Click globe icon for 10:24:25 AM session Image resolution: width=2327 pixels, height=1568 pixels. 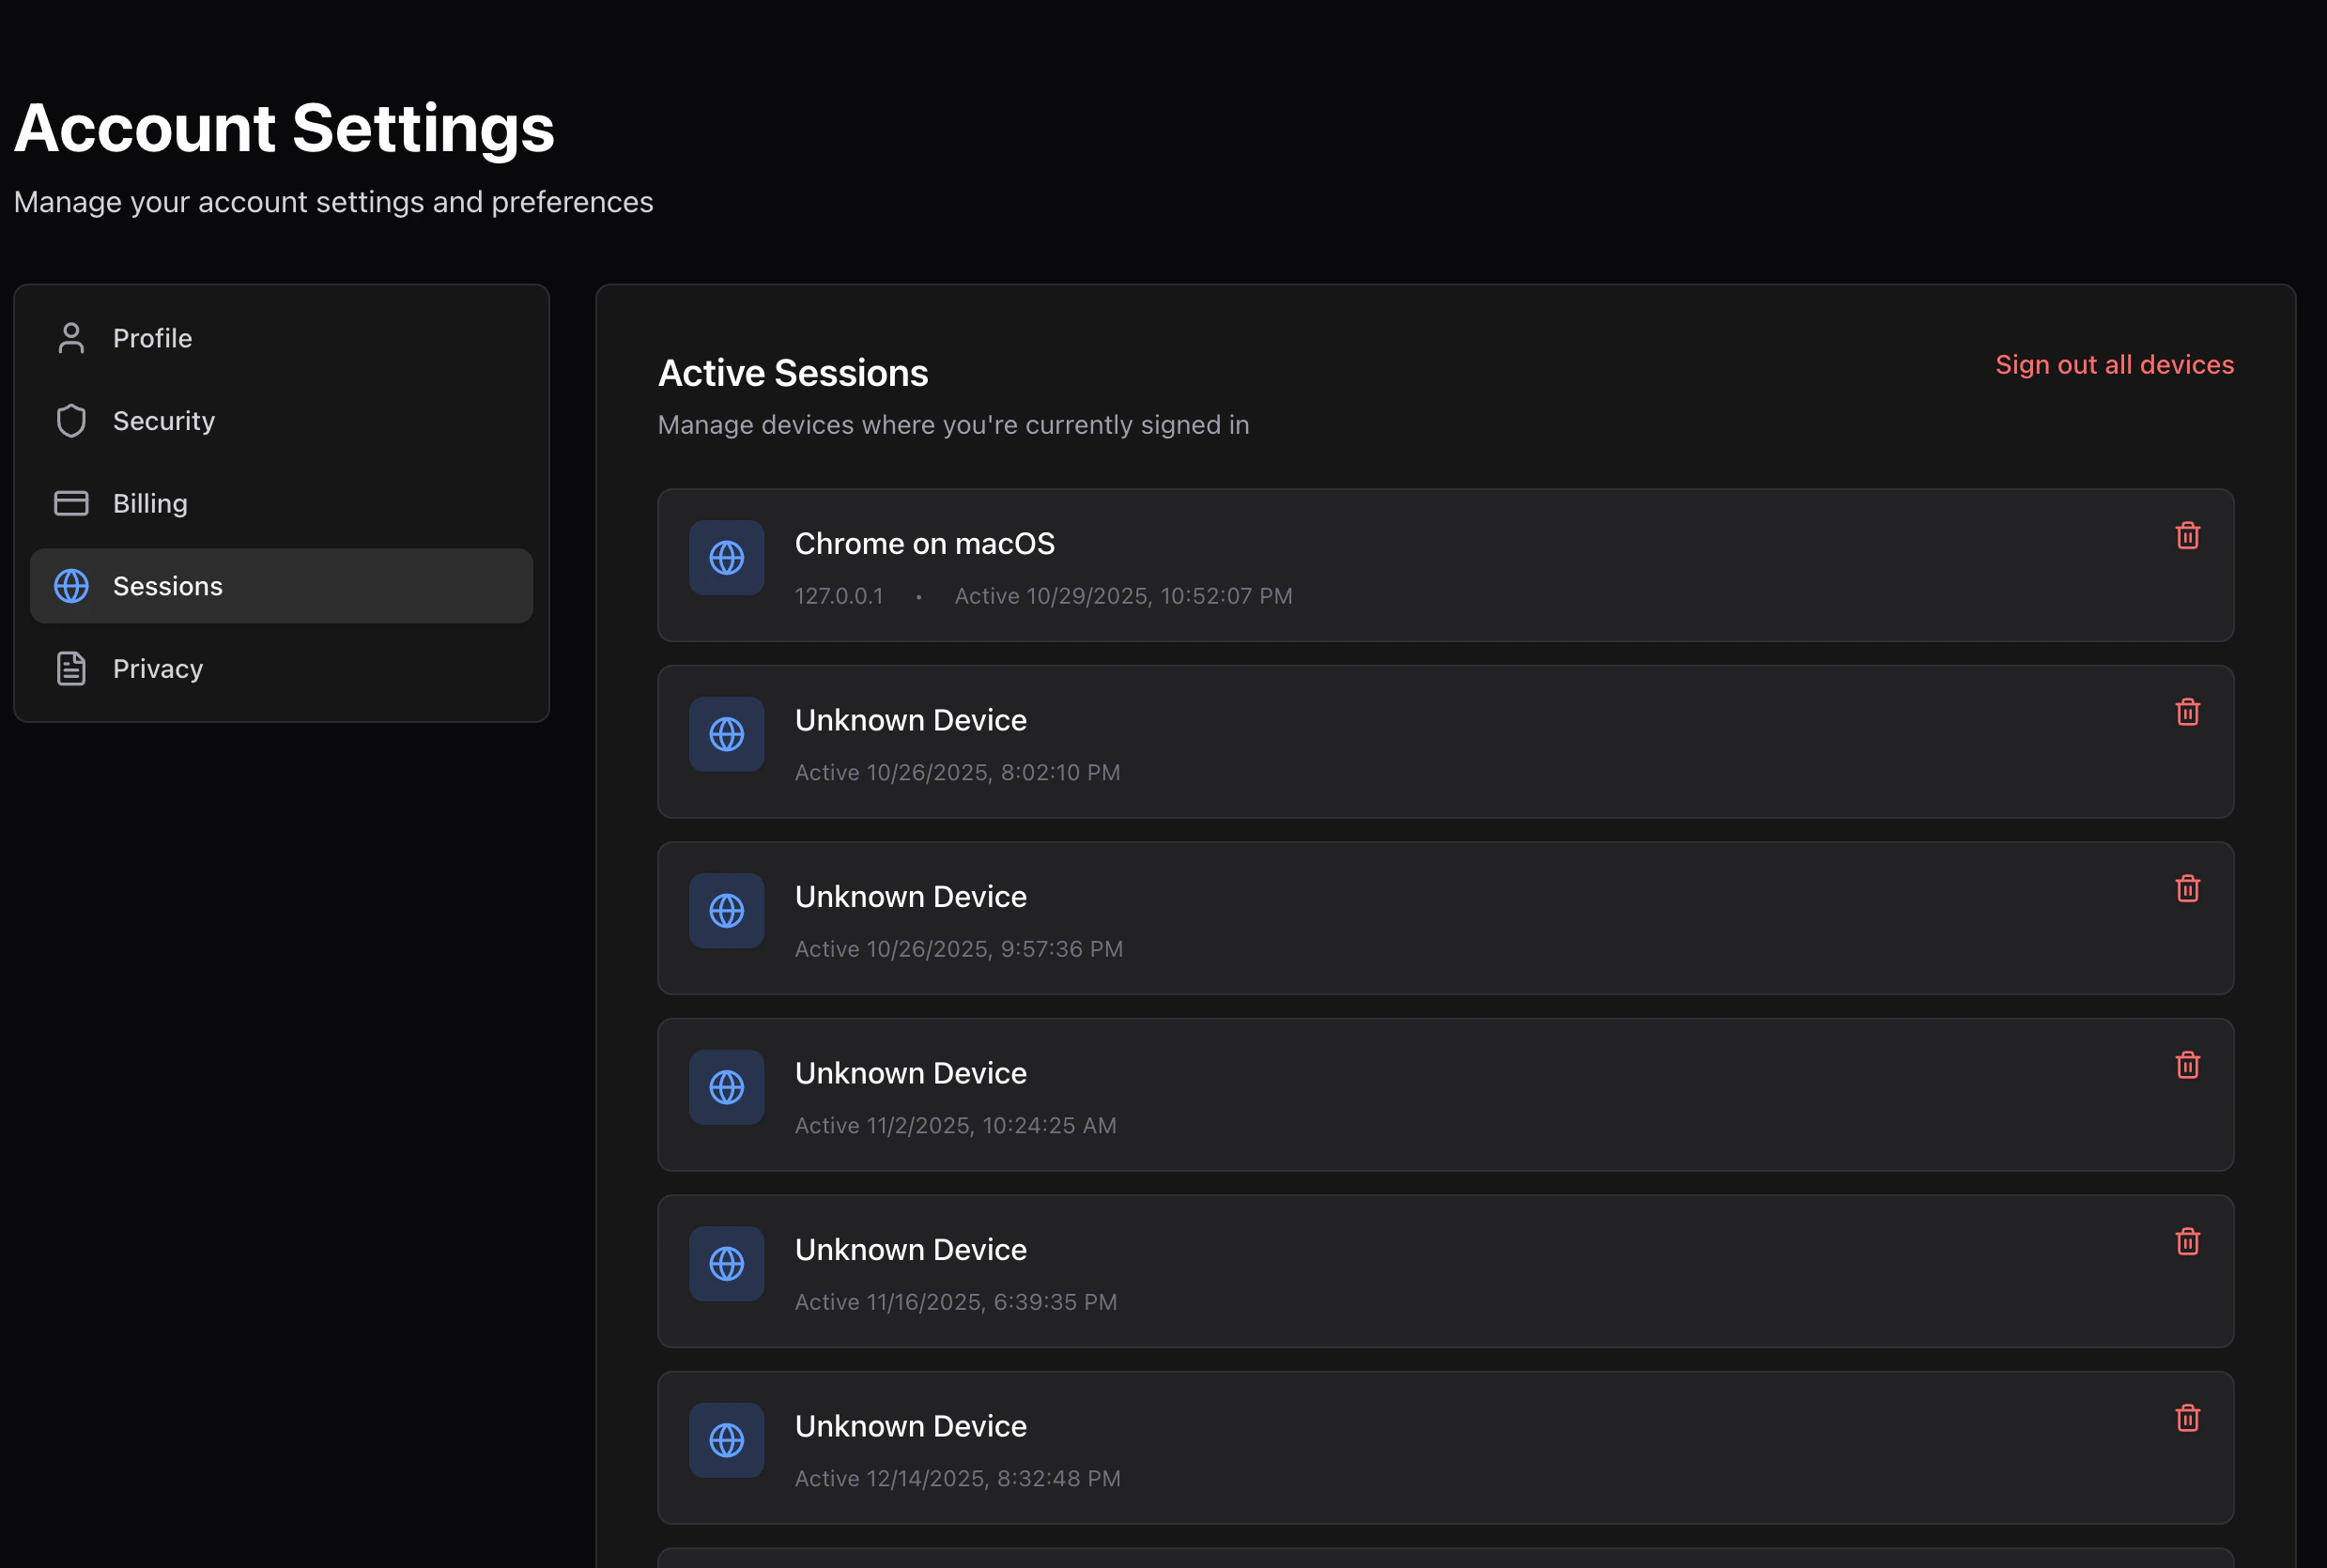tap(727, 1087)
